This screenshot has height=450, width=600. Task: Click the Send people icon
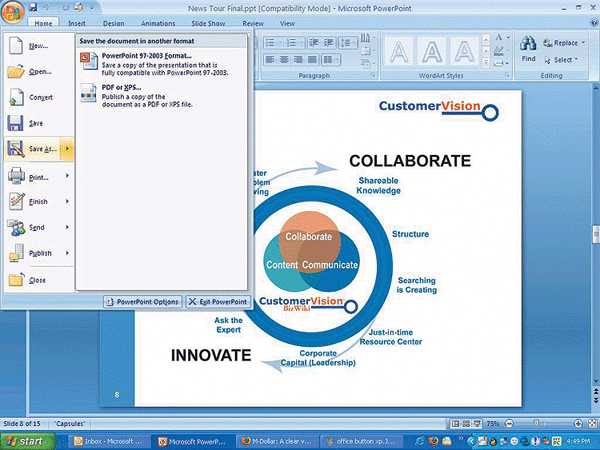point(16,227)
